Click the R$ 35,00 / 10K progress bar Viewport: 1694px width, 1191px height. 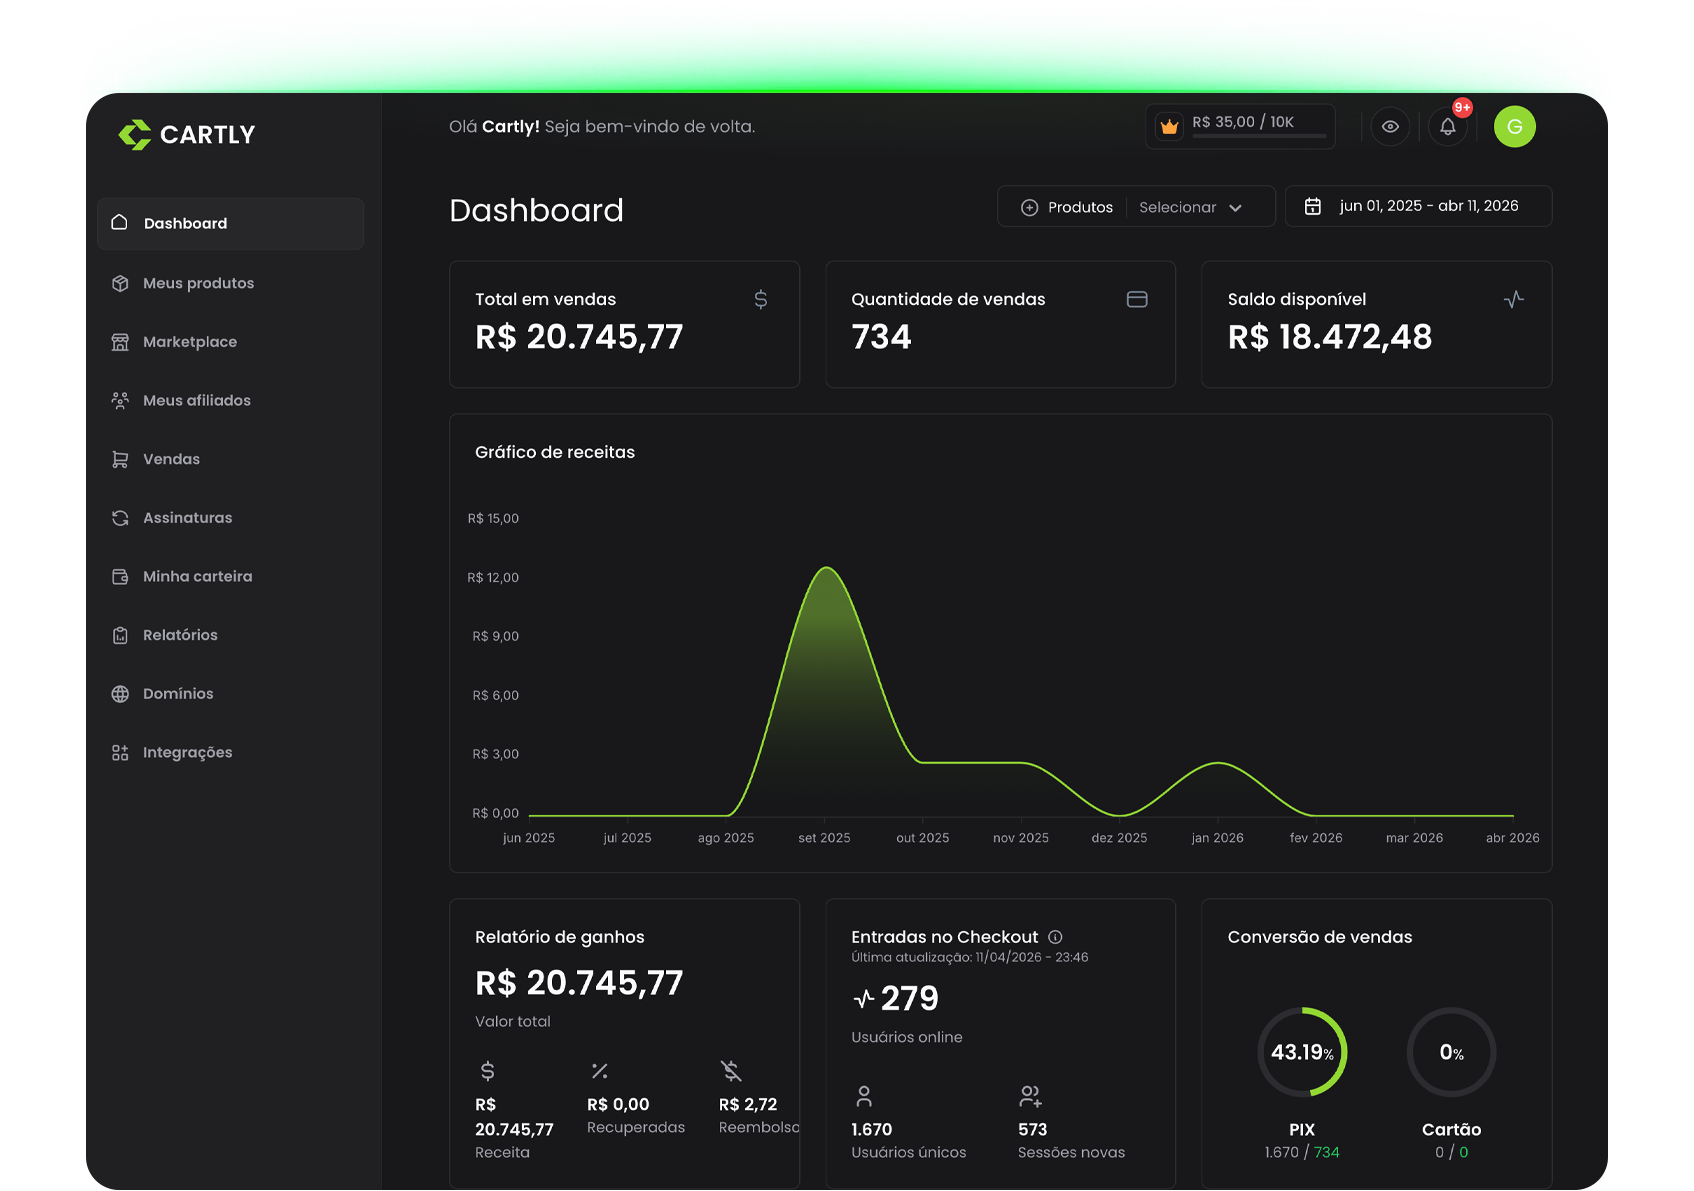(x=1259, y=136)
